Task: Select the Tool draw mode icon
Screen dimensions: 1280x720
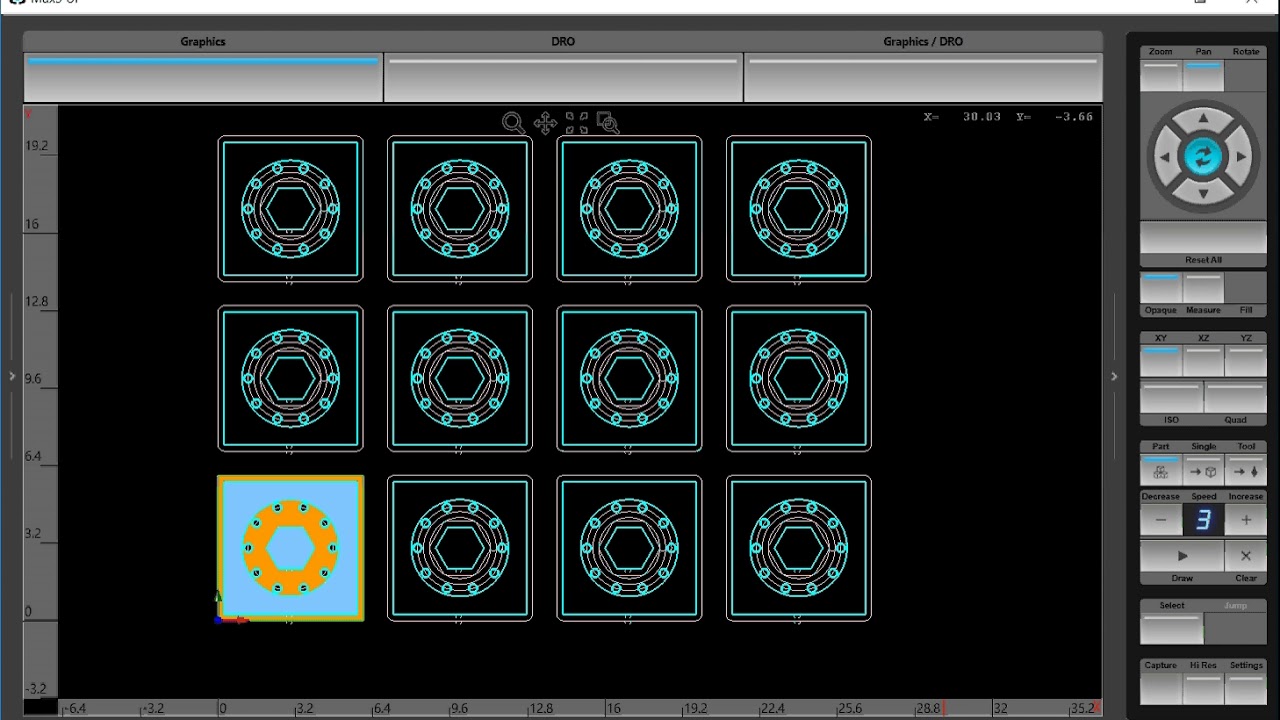Action: click(x=1246, y=472)
